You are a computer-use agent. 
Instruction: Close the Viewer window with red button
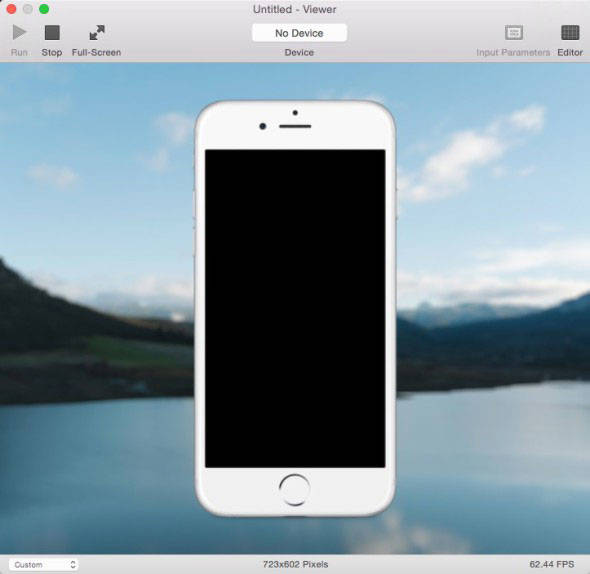click(x=11, y=9)
